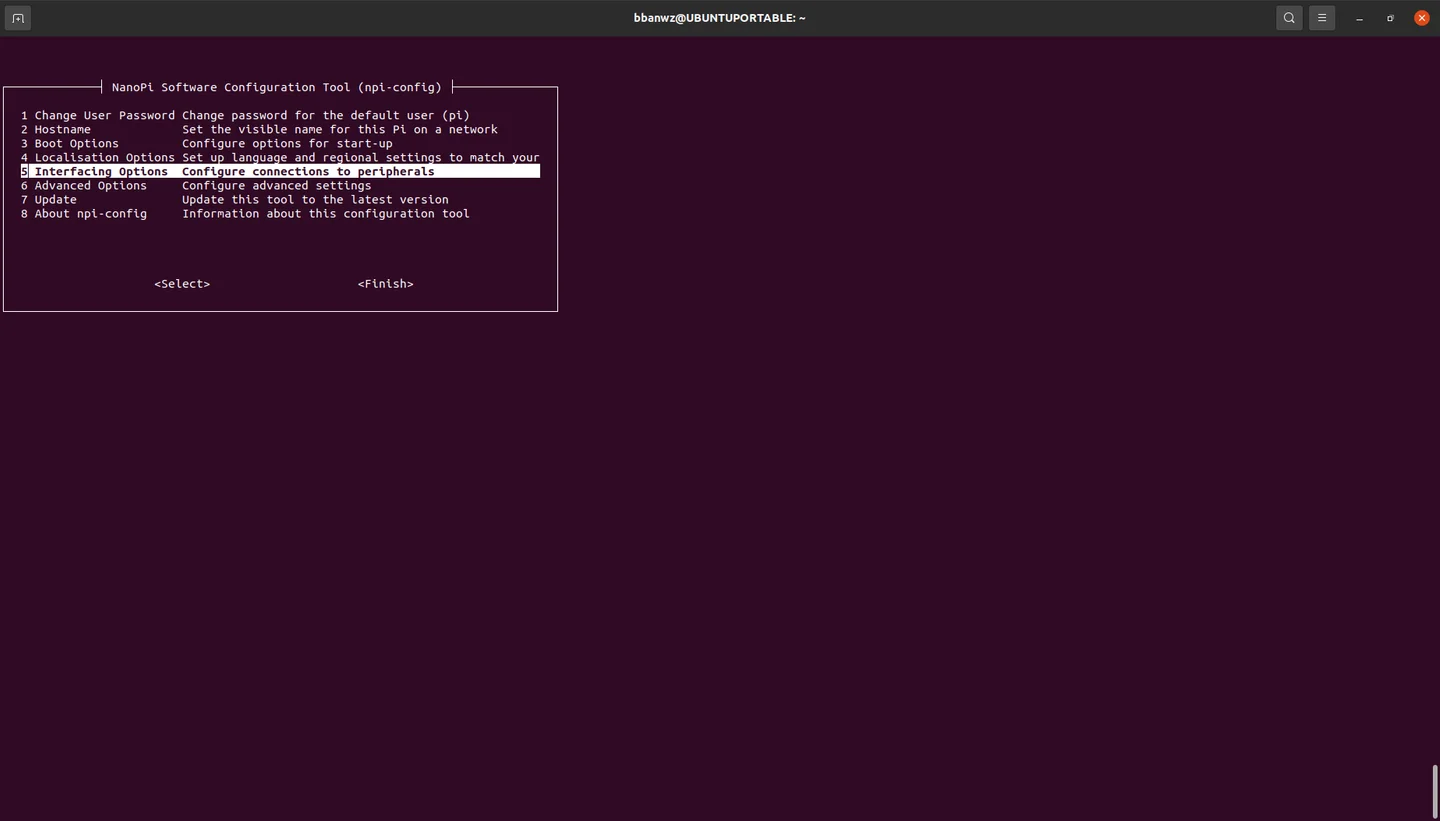Click 'Update this tool to the latest version' text
The image size is (1440, 821).
coord(315,199)
